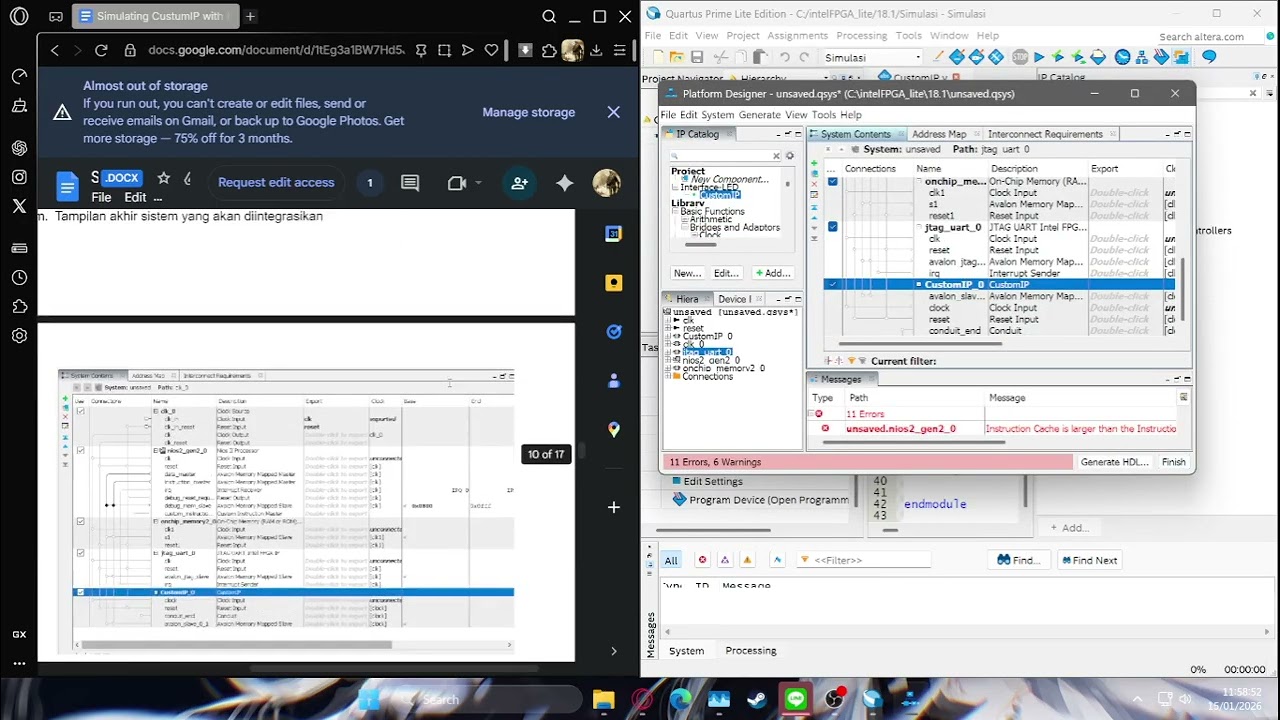Open the Generate menu in Platform Designer
Viewport: 1280px width, 720px height.
(x=759, y=115)
